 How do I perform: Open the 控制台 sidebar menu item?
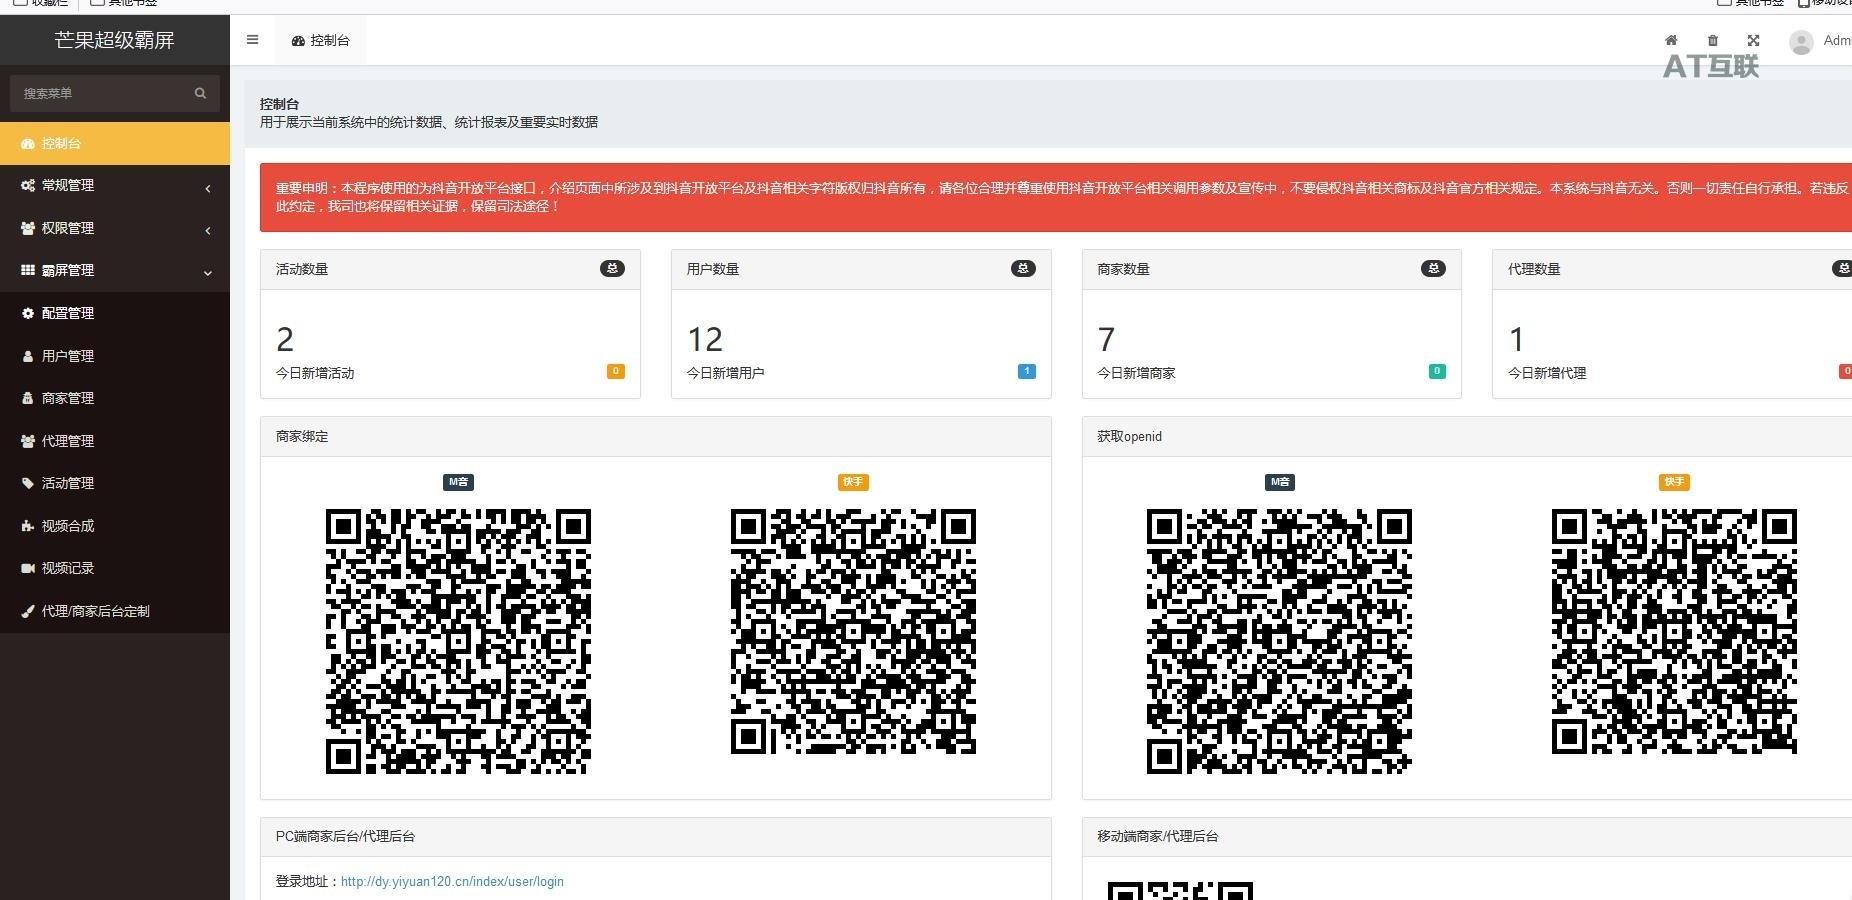pyautogui.click(x=115, y=143)
